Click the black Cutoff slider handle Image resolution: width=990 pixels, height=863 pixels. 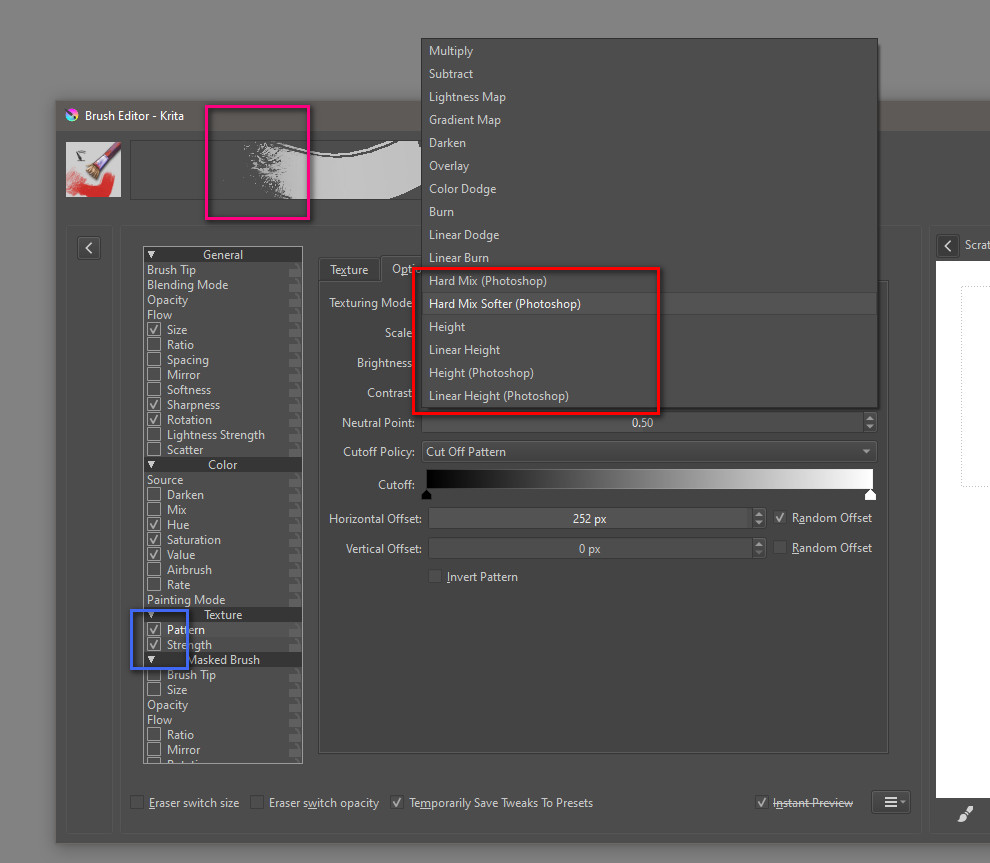tap(427, 495)
